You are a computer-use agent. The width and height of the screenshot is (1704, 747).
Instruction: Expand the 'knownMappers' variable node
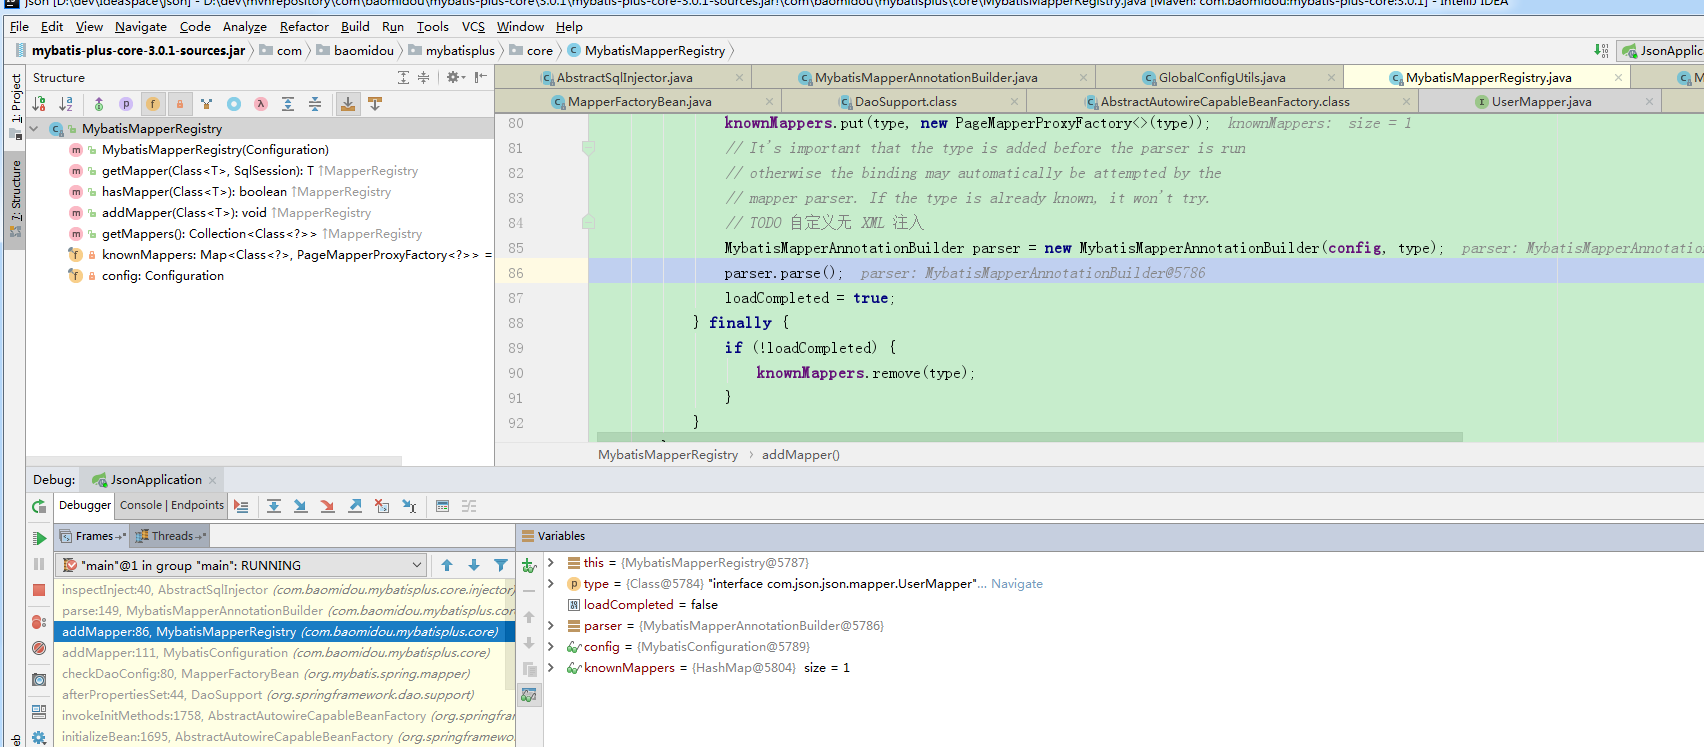[551, 668]
